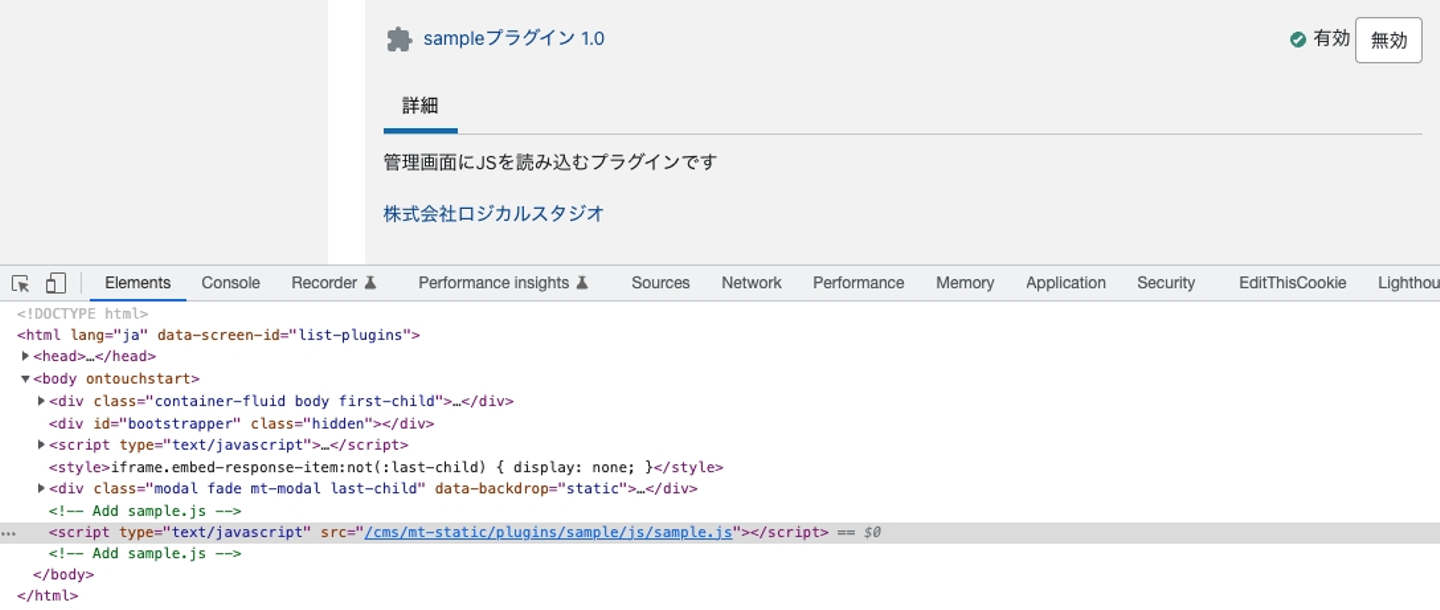Open the 株式会社ロジカルスタジオ link
Viewport: 1440px width, 610px height.
coord(494,213)
